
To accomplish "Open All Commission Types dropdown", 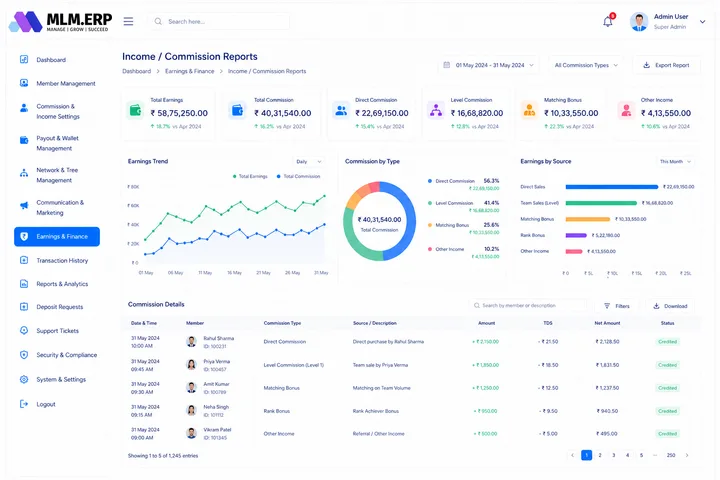I will tap(586, 65).
